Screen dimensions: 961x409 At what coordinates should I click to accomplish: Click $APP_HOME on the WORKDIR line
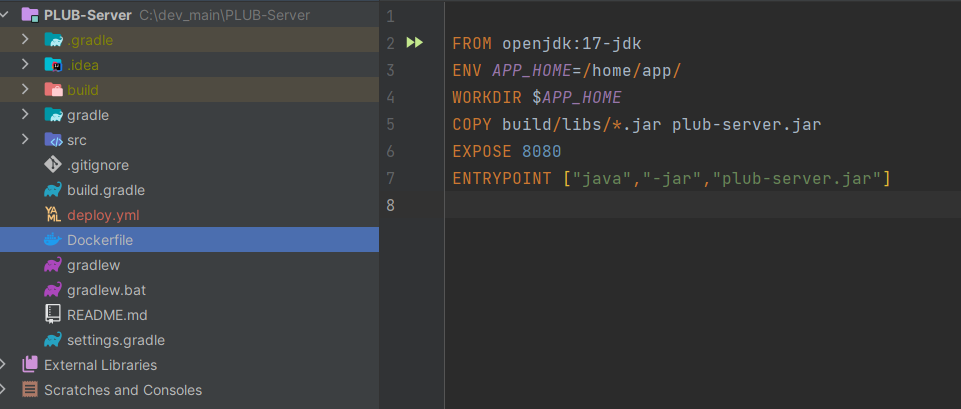click(577, 97)
